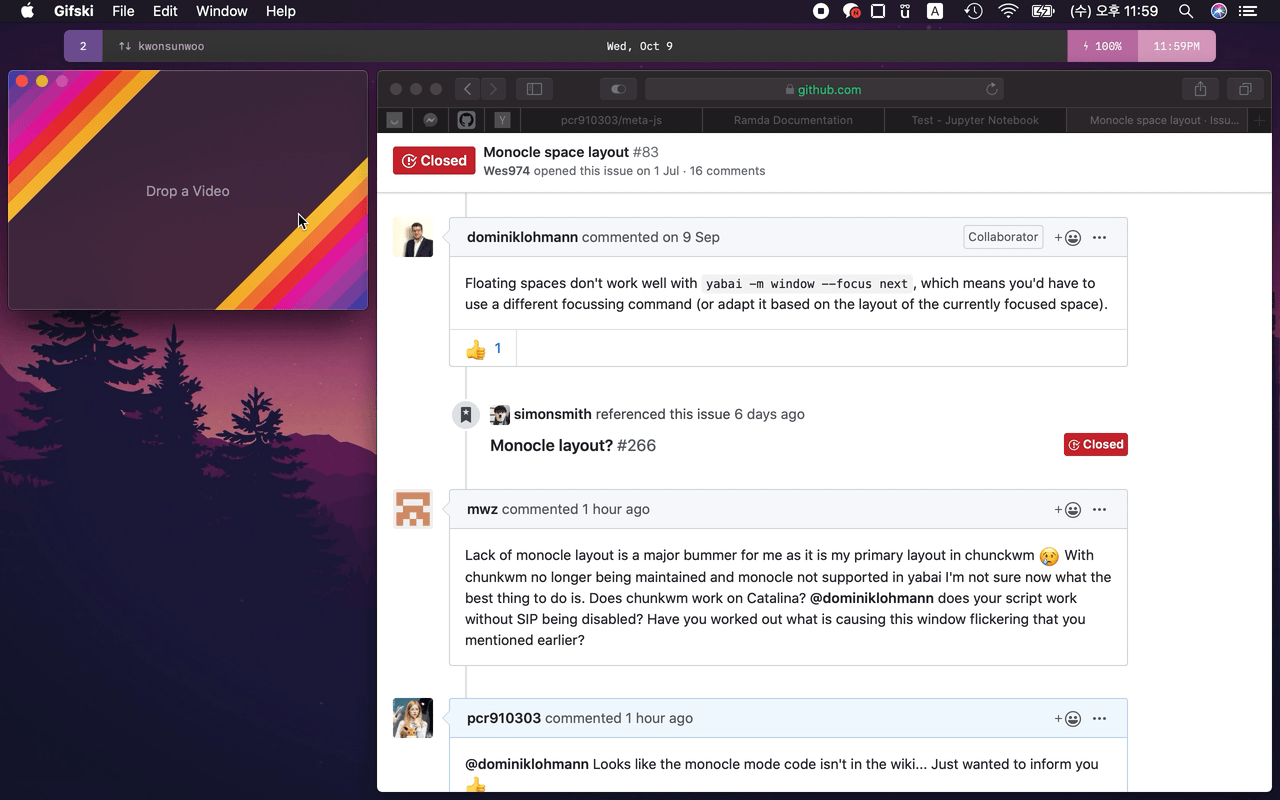Switch to the Ramda Documentation tab
Viewport: 1280px width, 800px height.
[x=793, y=120]
